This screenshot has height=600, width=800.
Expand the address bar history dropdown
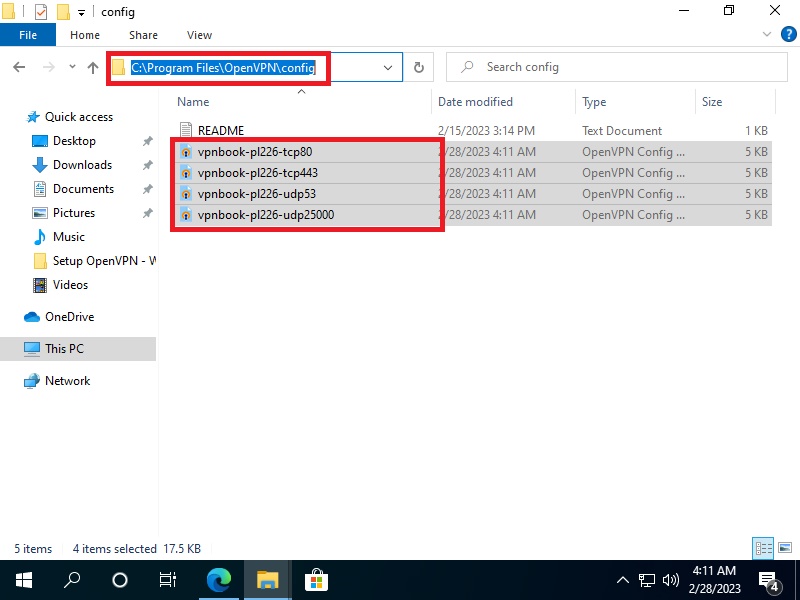[388, 68]
